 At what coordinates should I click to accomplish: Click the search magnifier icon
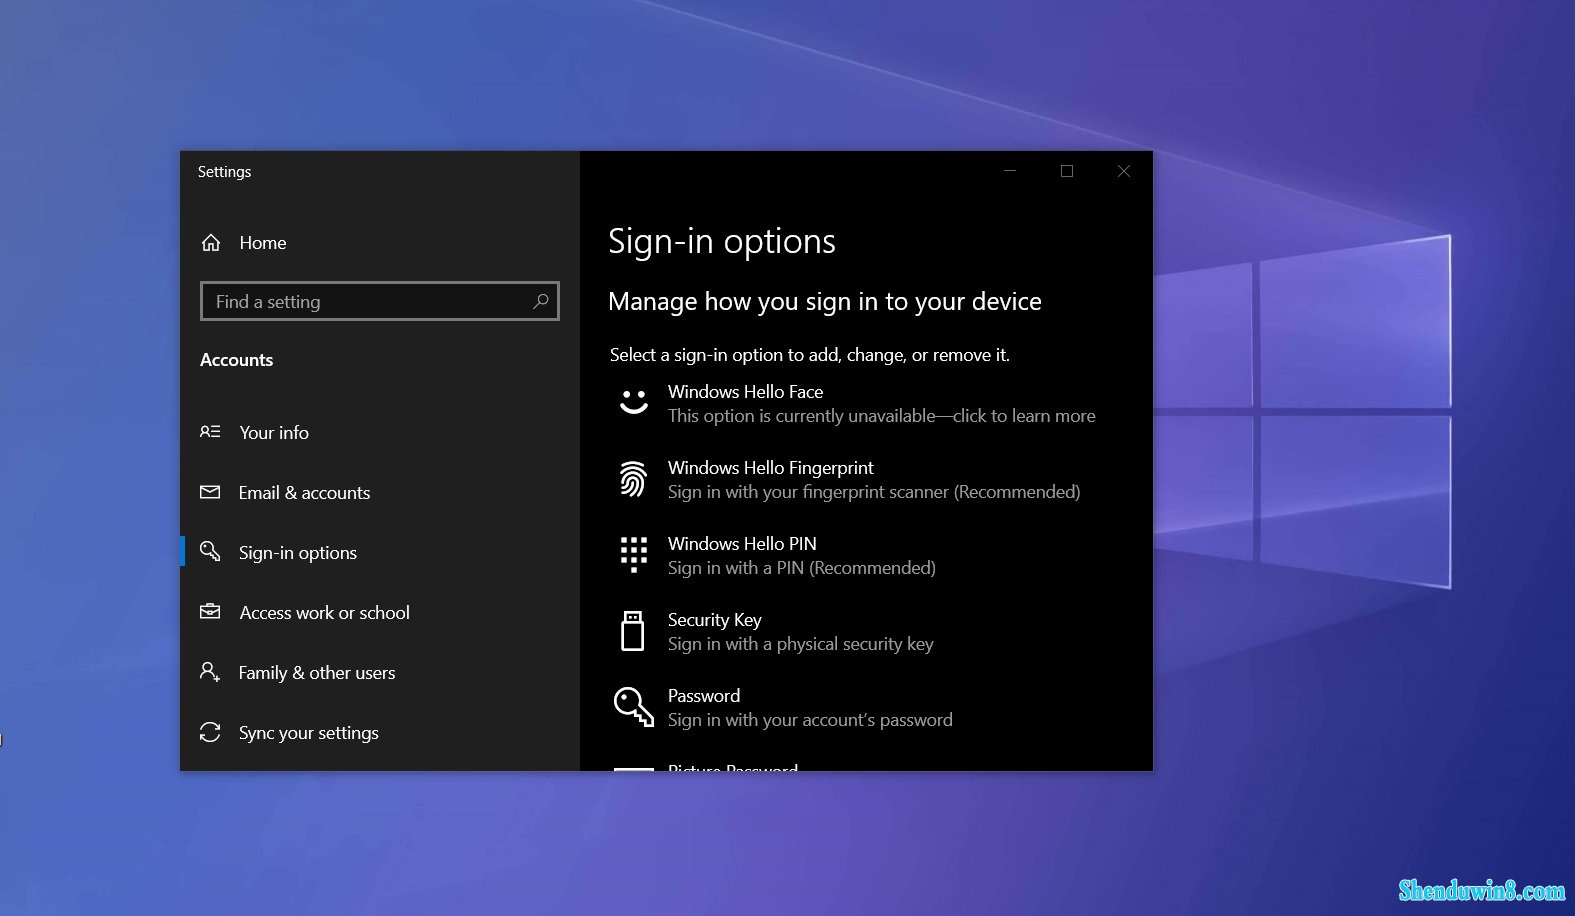tap(541, 301)
